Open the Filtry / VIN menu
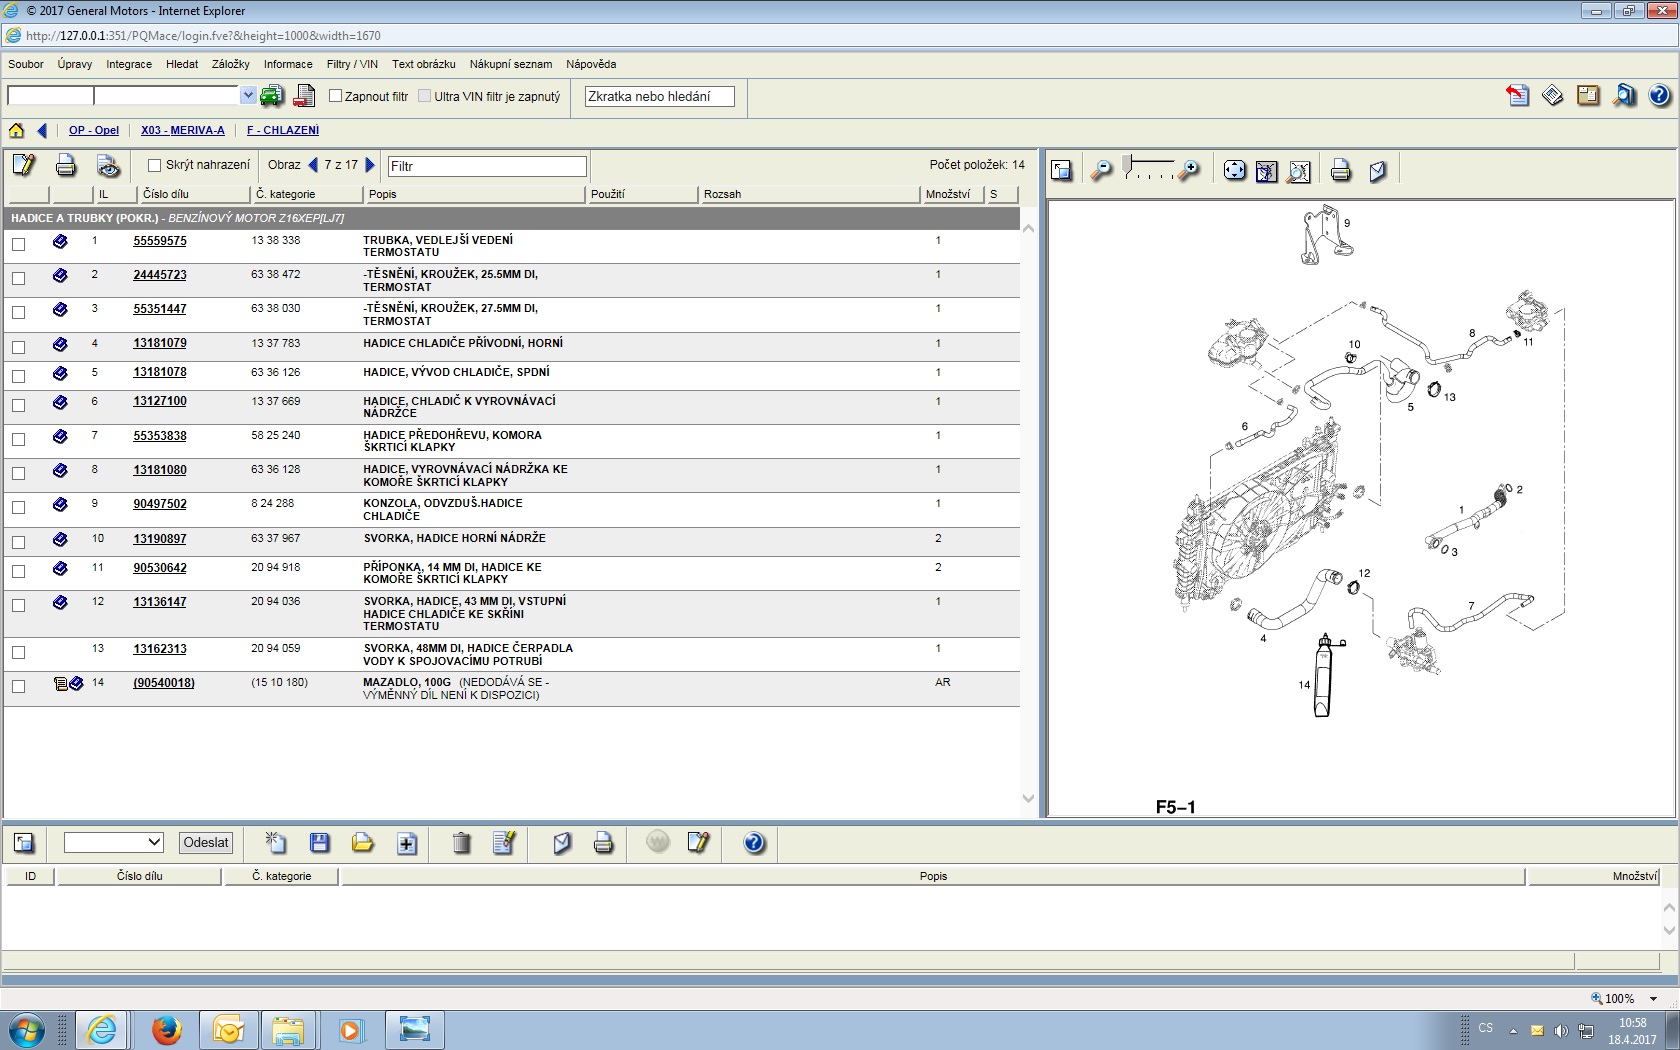1680x1050 pixels. coord(352,64)
